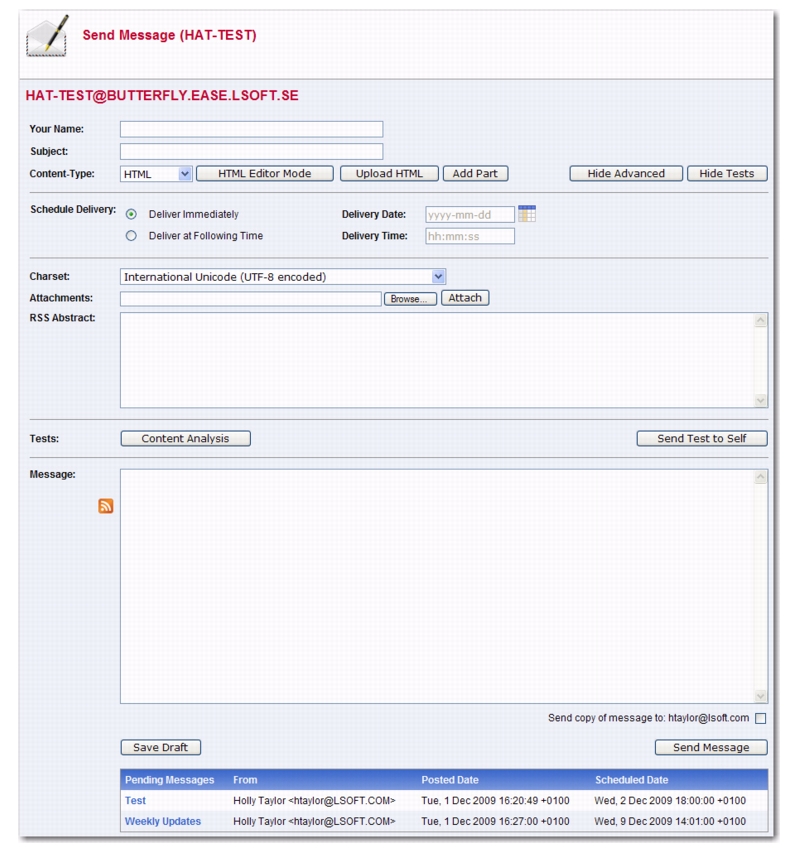
Task: Focus the Delivery Time hh:mm:ss field
Action: pyautogui.click(x=469, y=236)
